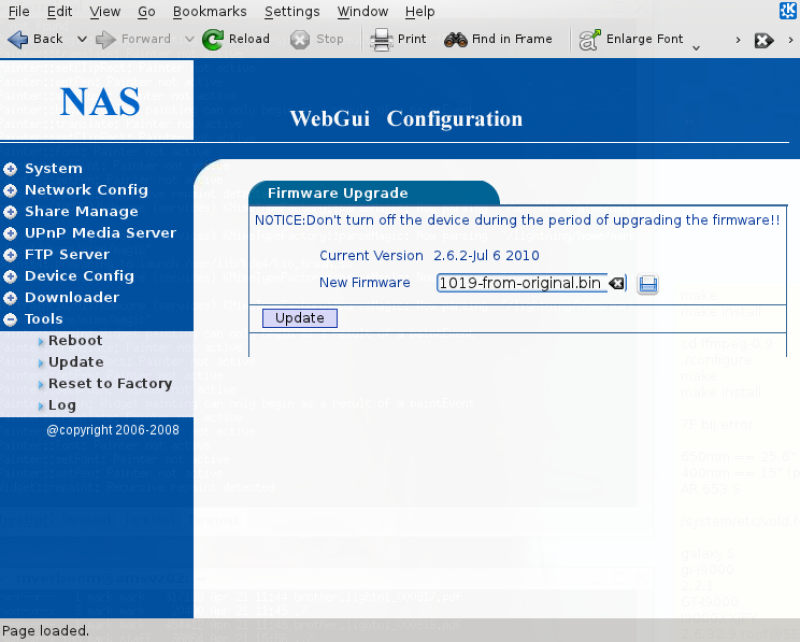Expand UPnP Media Server plus icon

point(10,233)
